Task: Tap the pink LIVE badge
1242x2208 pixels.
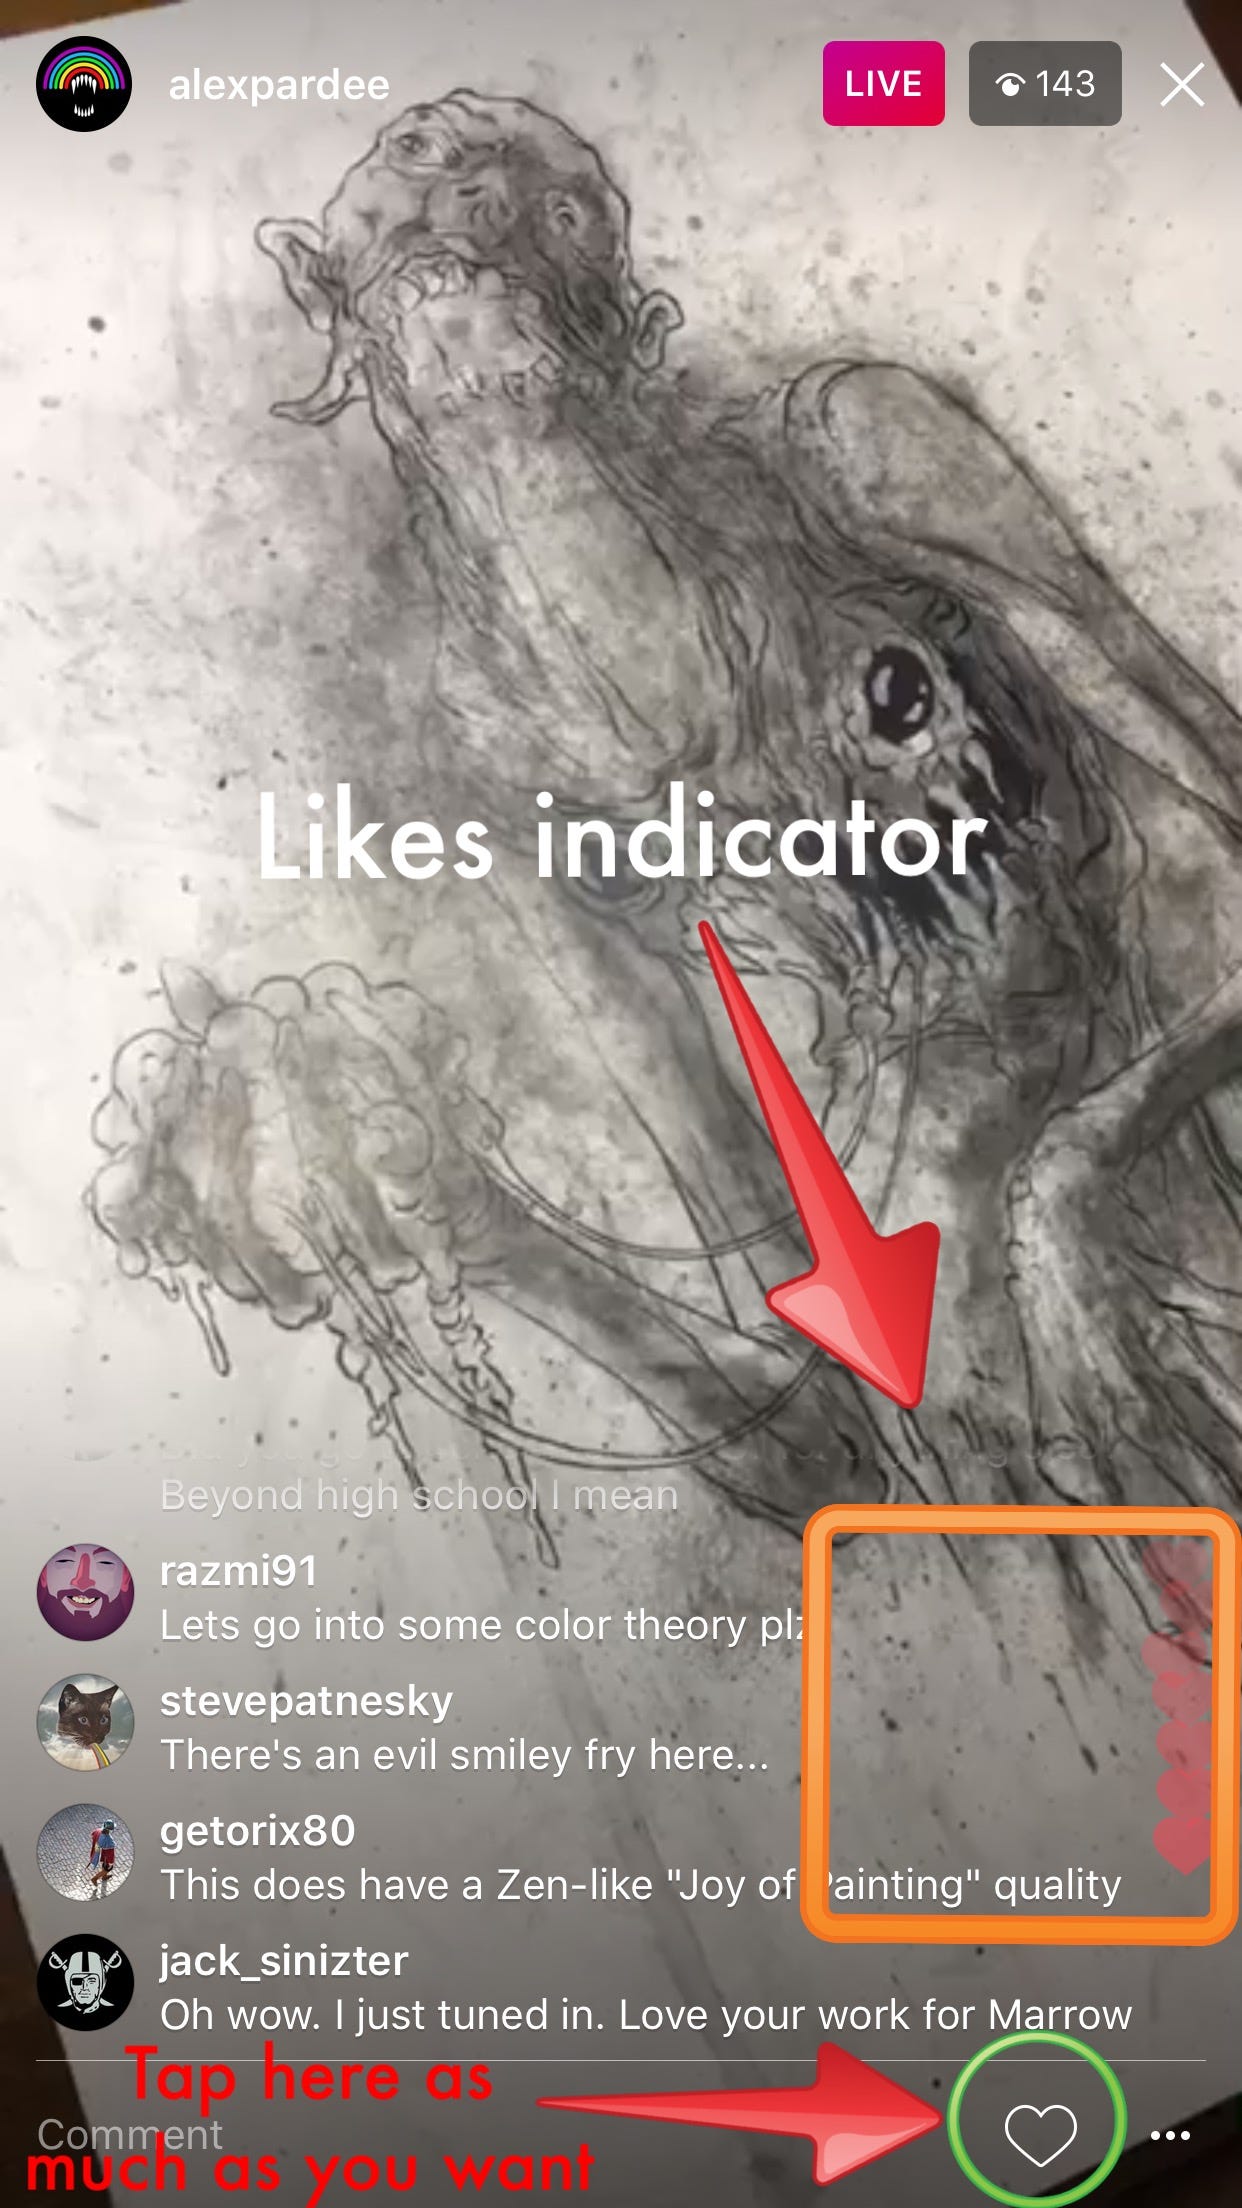Action: pyautogui.click(x=883, y=84)
